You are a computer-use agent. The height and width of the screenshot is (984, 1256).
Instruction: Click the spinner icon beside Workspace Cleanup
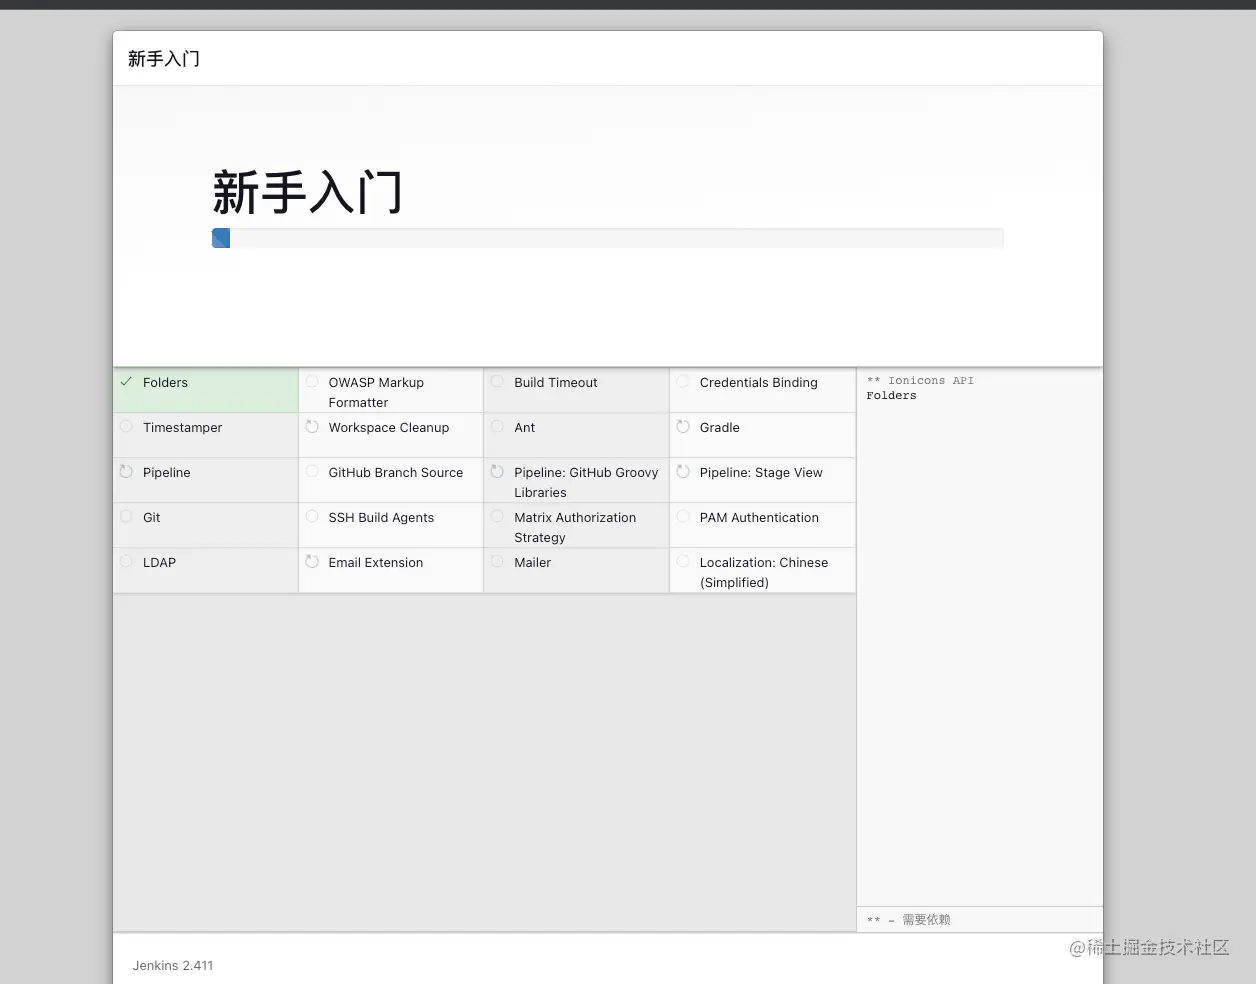[312, 426]
